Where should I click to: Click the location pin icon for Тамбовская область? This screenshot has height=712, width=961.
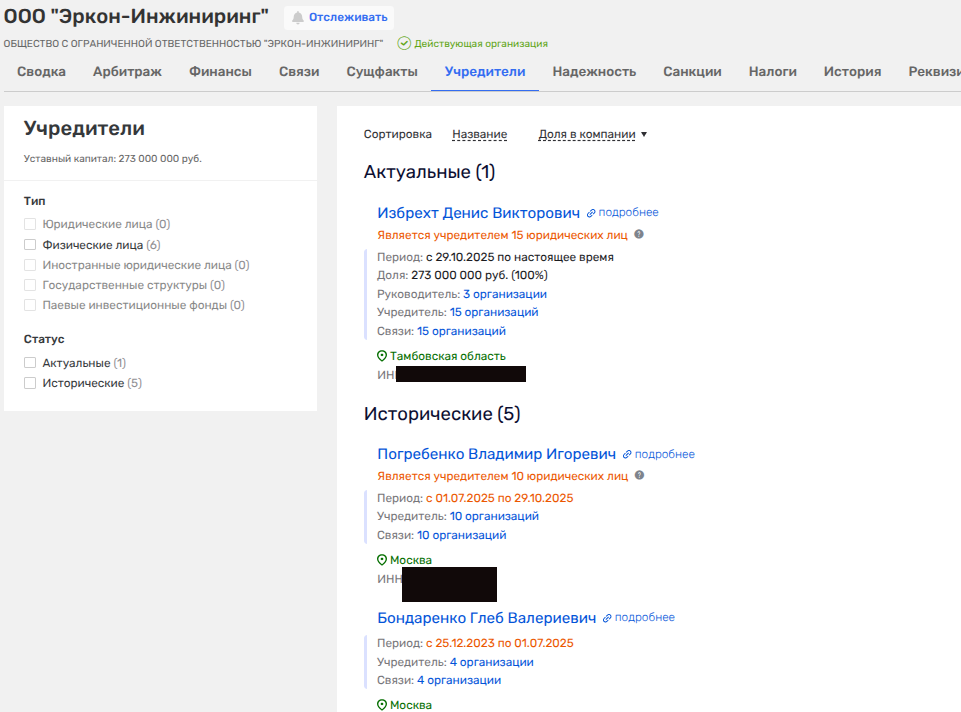coord(381,356)
